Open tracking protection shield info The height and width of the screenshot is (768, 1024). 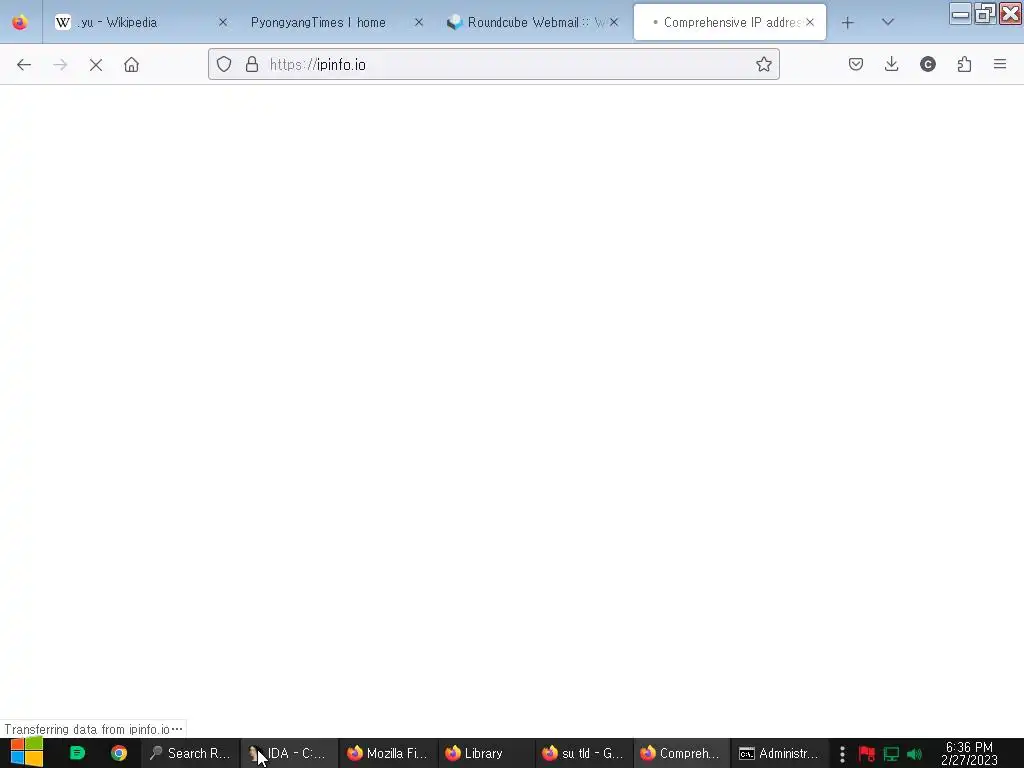pos(224,65)
